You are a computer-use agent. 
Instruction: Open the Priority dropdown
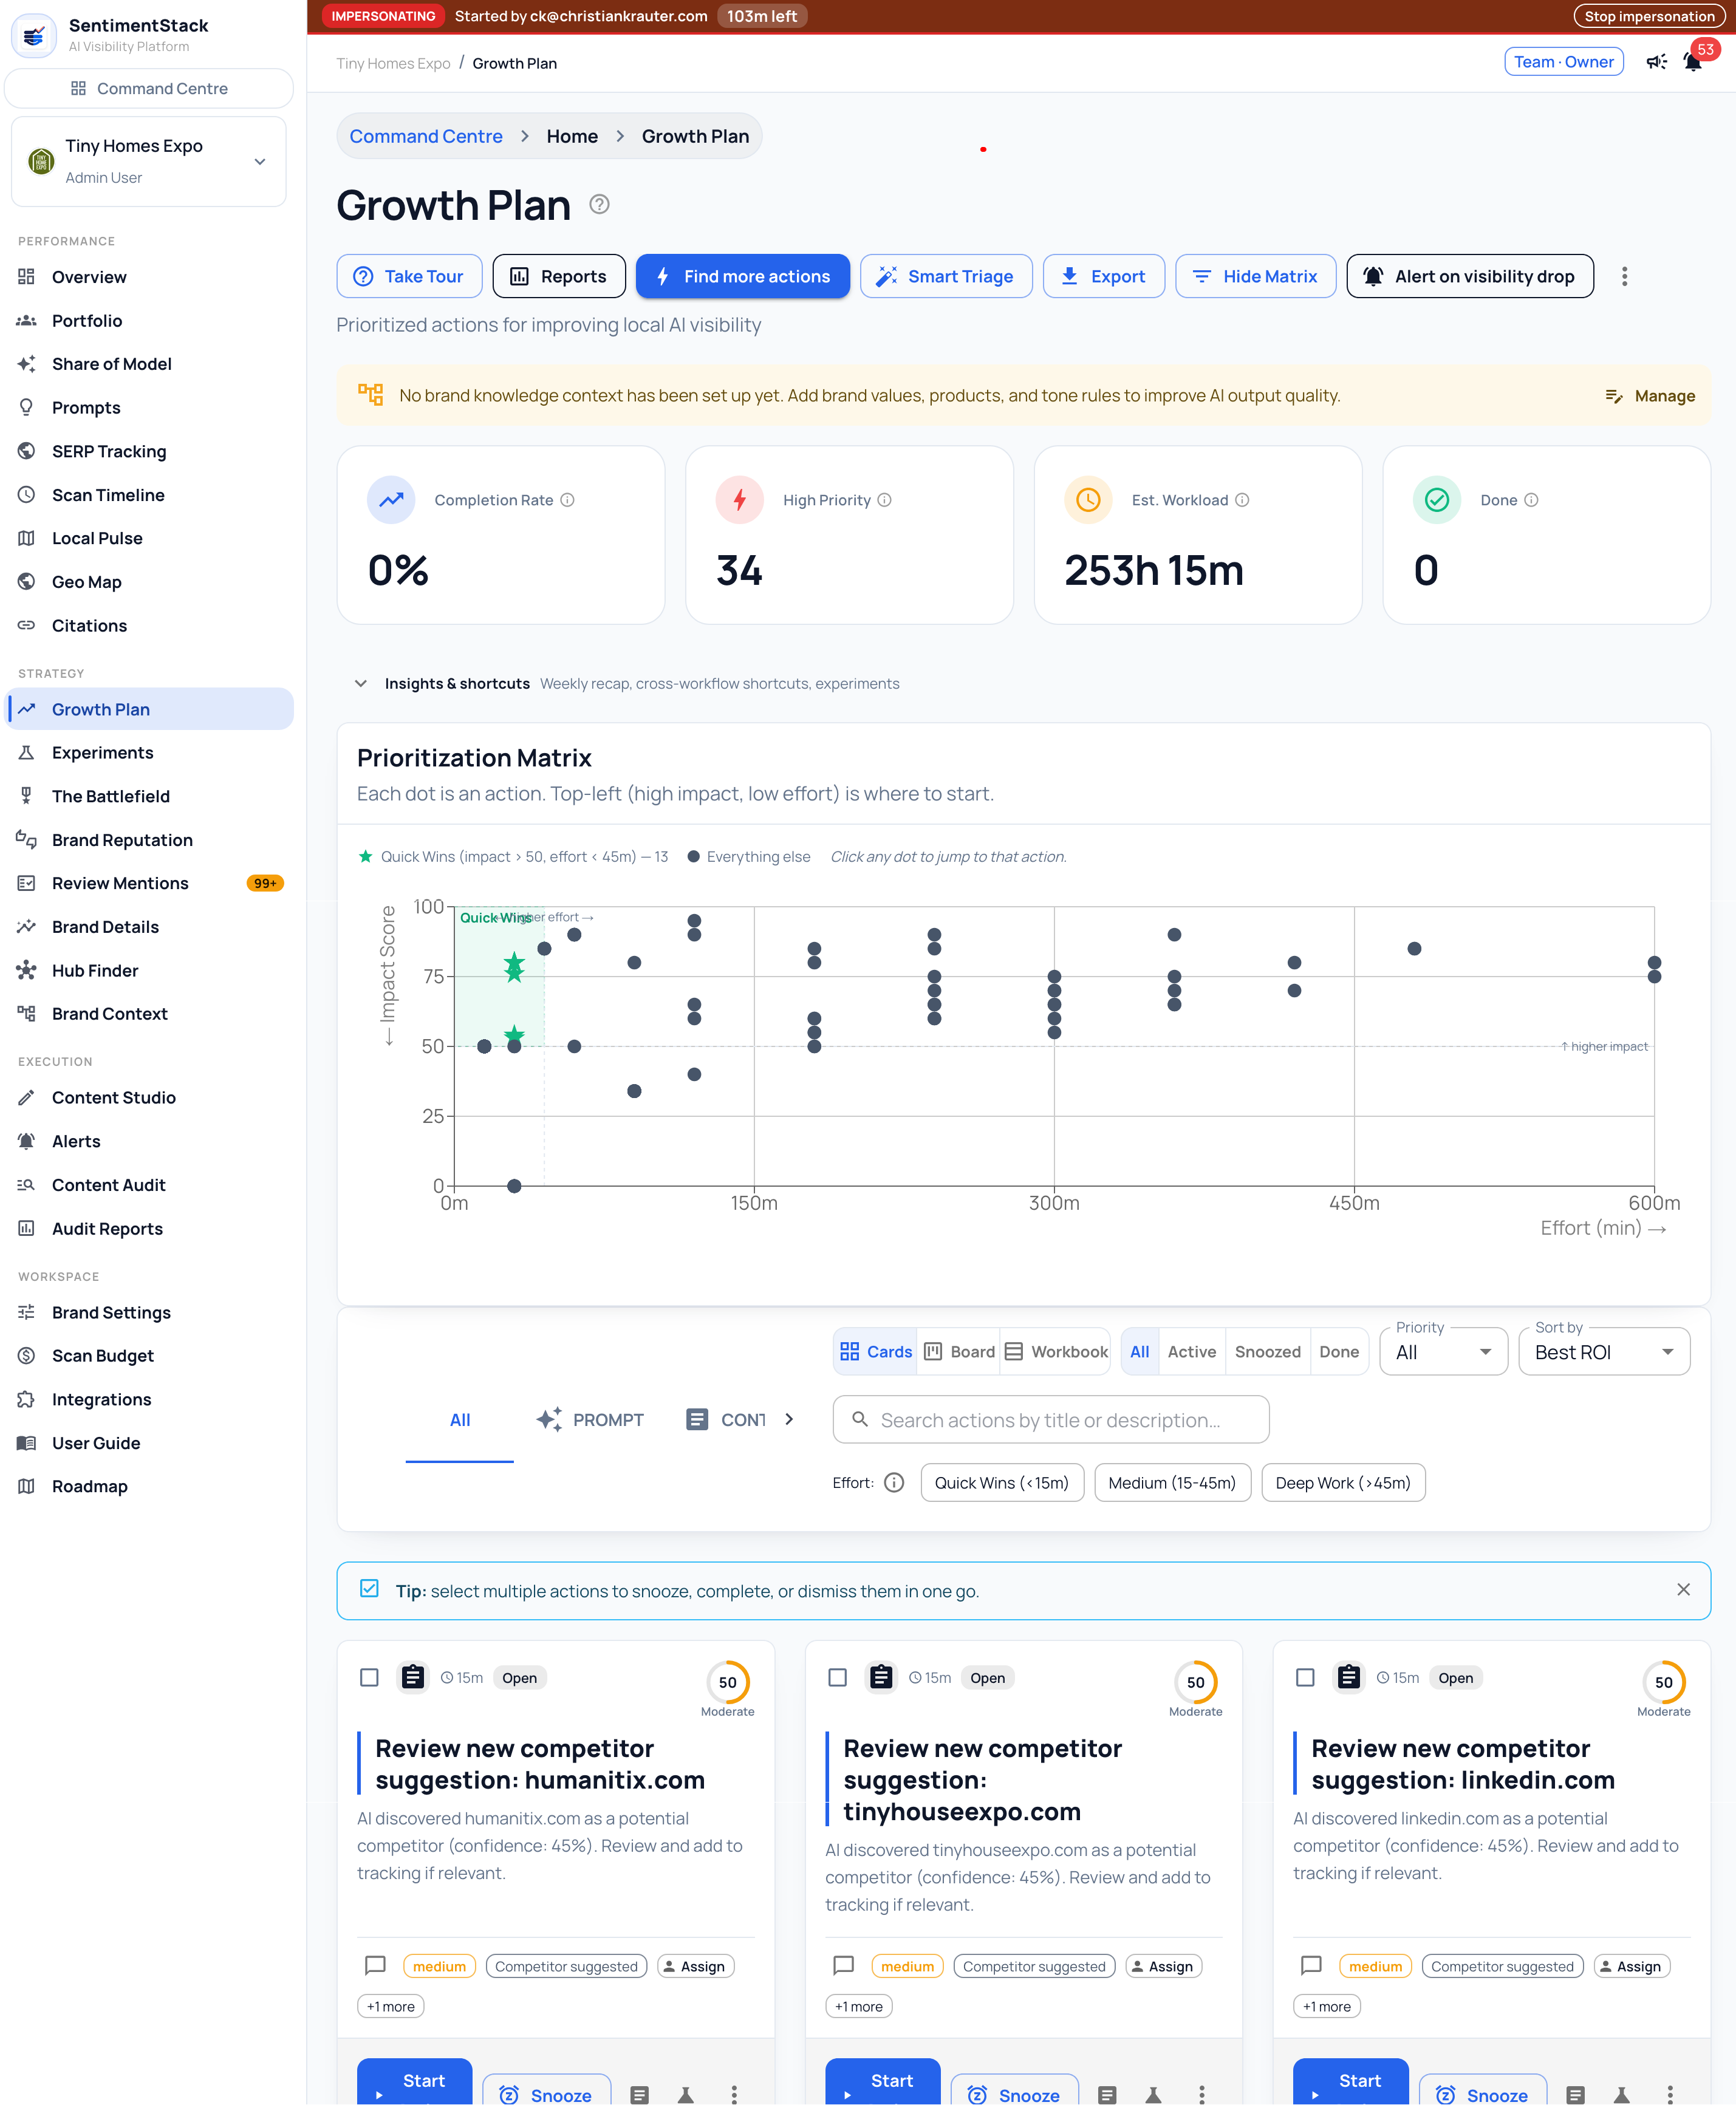tap(1443, 1351)
